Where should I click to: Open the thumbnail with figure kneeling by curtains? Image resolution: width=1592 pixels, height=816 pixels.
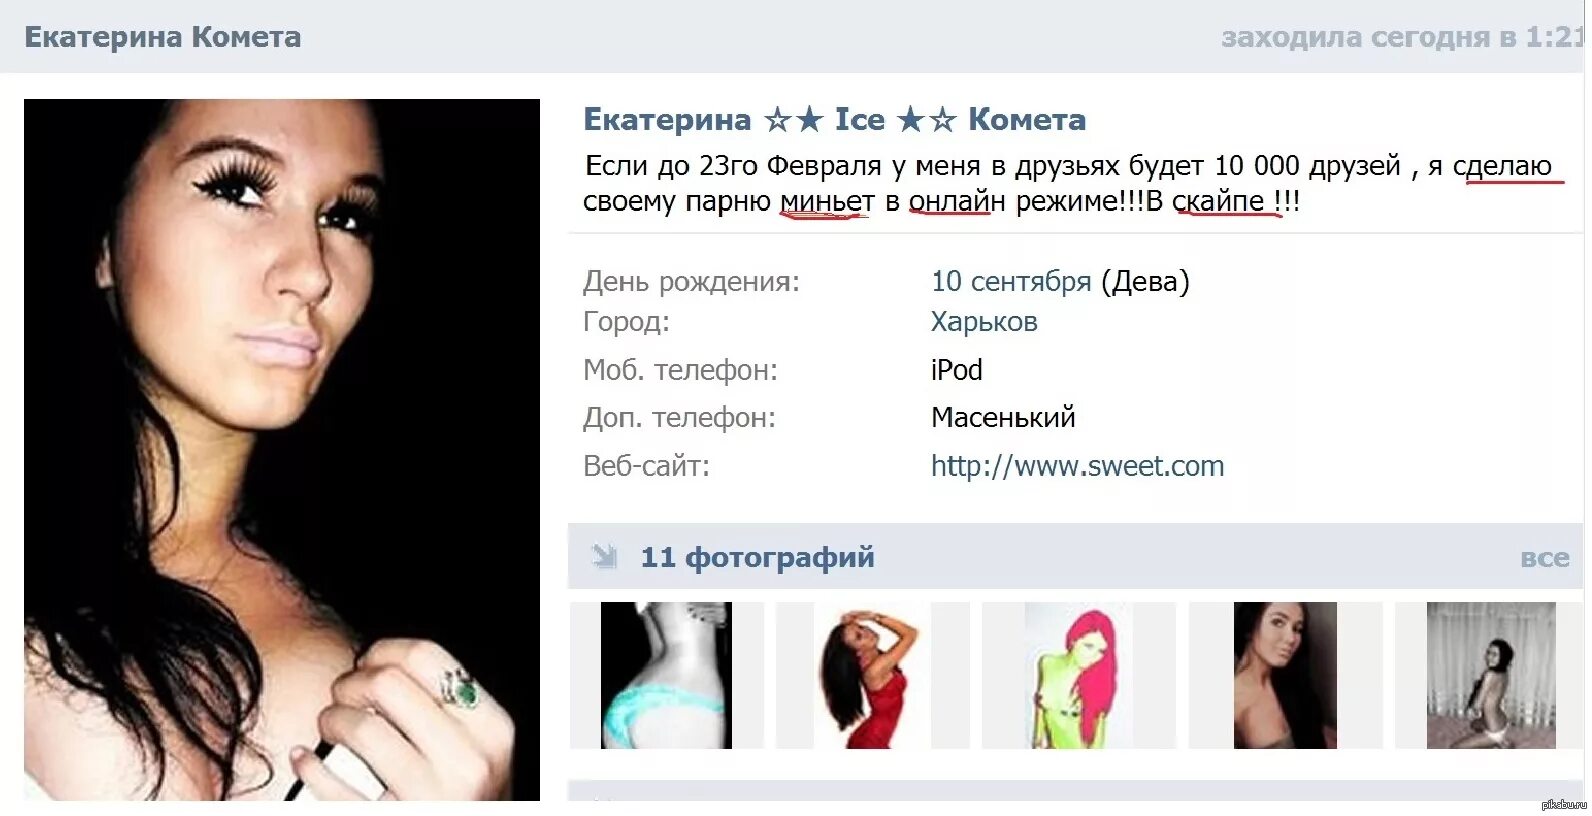click(x=1491, y=675)
